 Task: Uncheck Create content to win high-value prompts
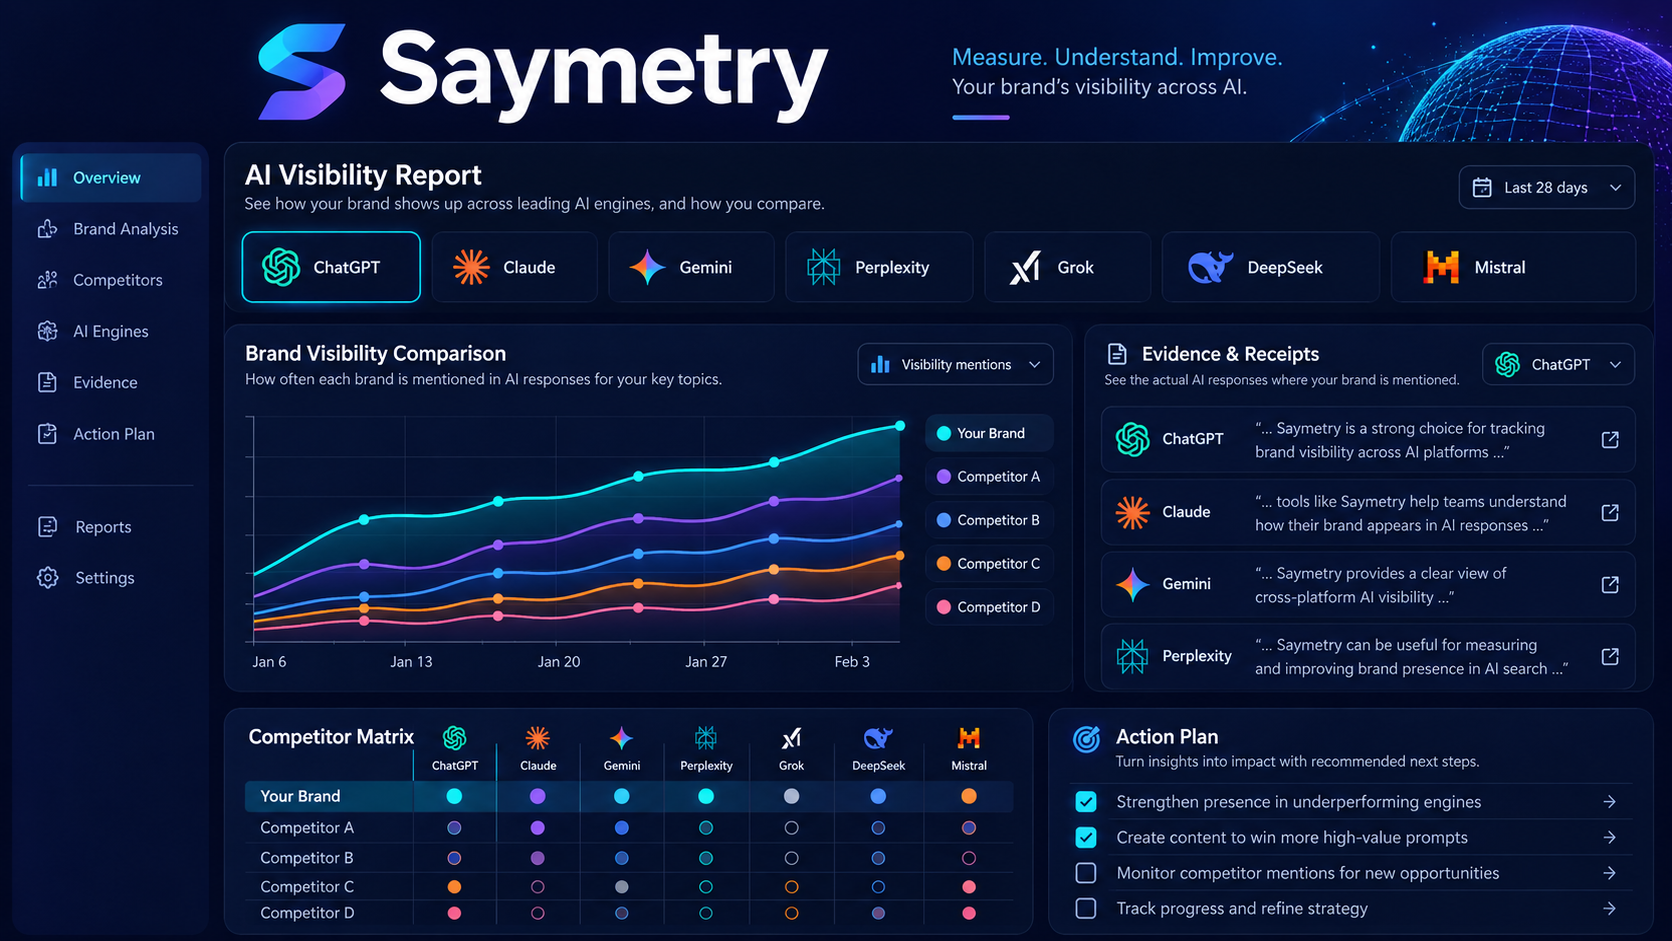pyautogui.click(x=1086, y=838)
